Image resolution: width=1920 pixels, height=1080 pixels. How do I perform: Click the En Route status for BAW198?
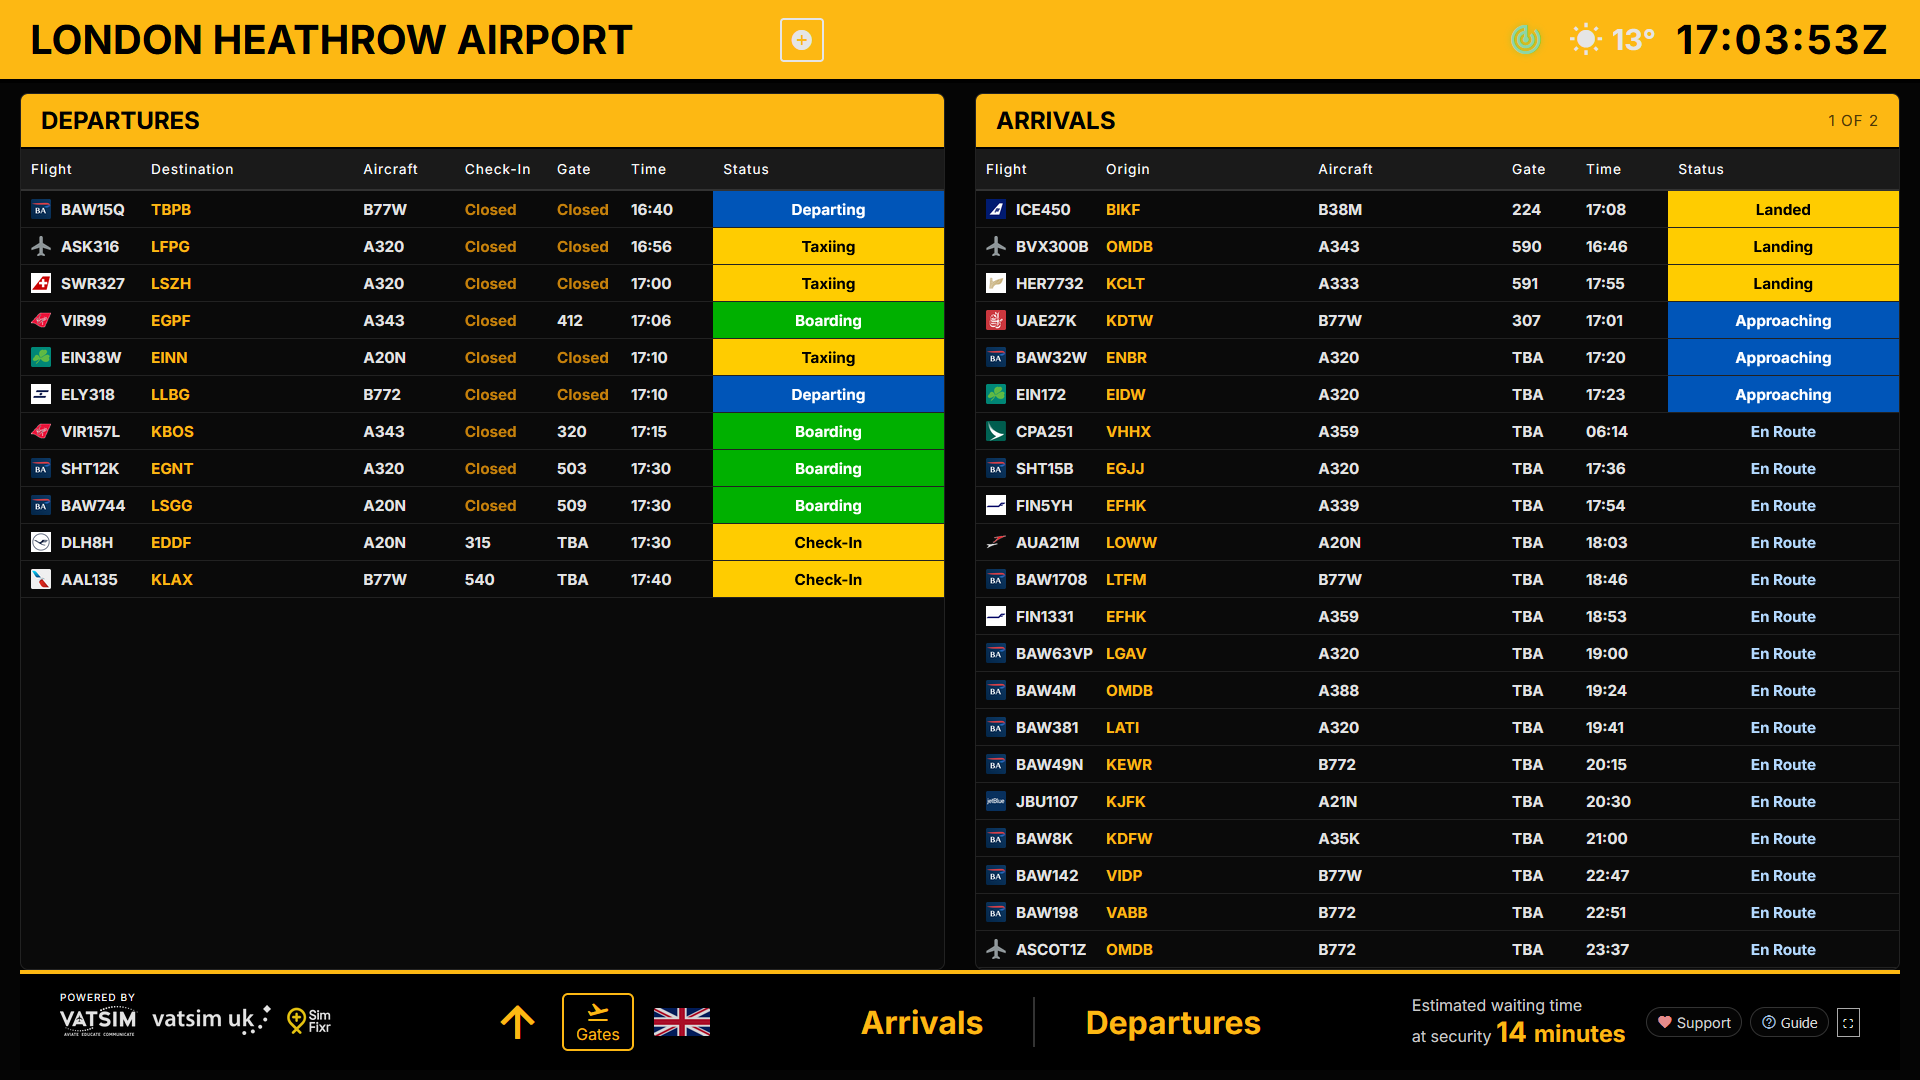pos(1783,913)
